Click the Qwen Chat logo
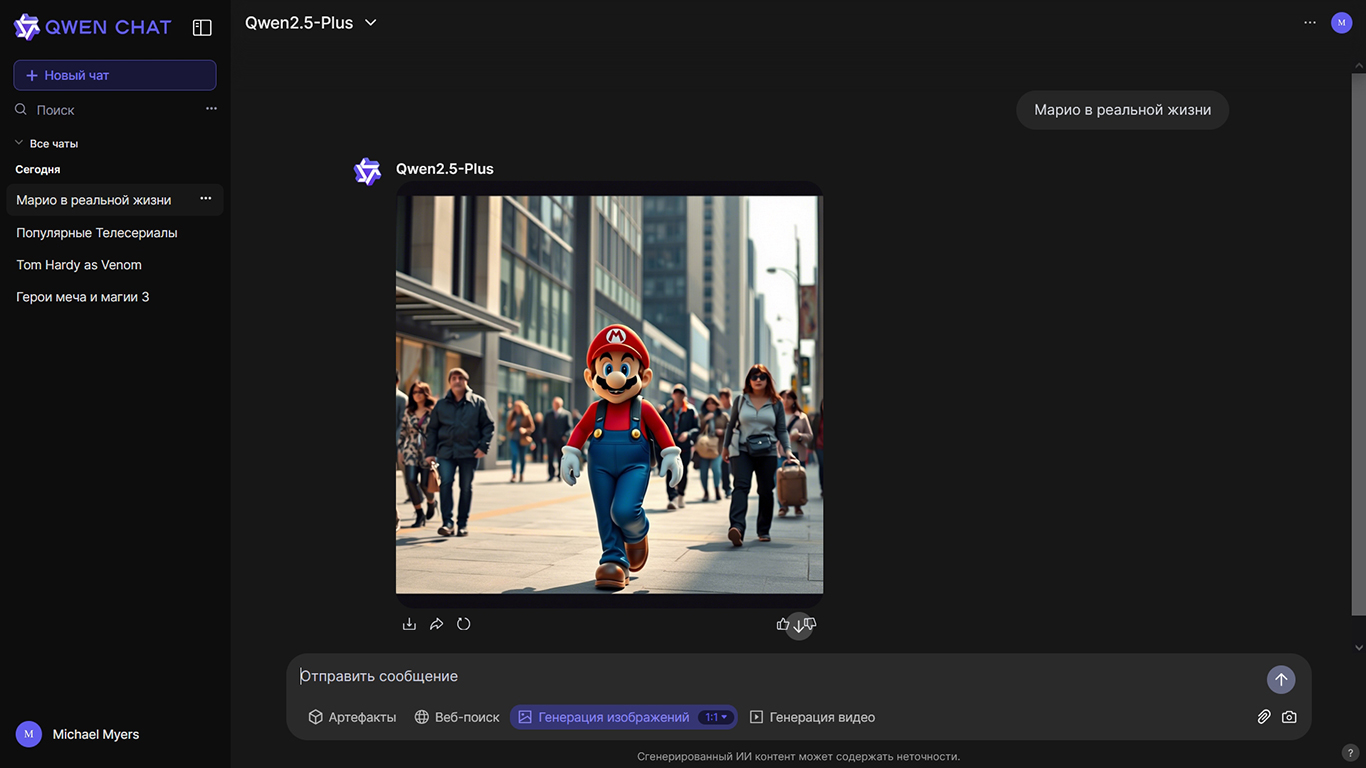The image size is (1366, 768). click(x=92, y=27)
